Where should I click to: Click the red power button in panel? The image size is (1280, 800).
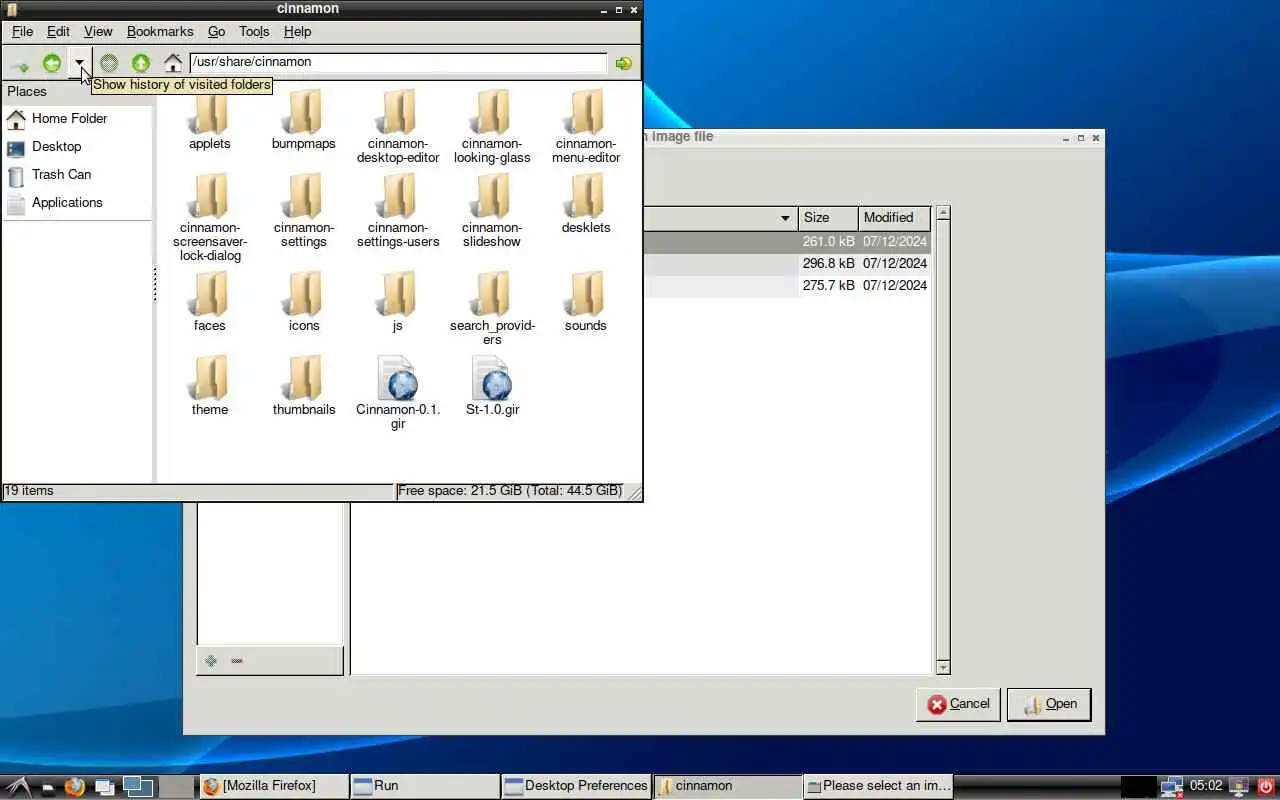[x=1267, y=786]
